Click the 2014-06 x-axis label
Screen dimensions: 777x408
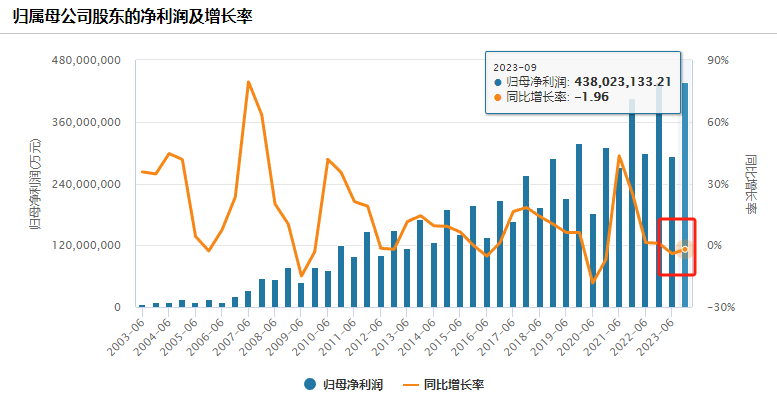(417, 337)
